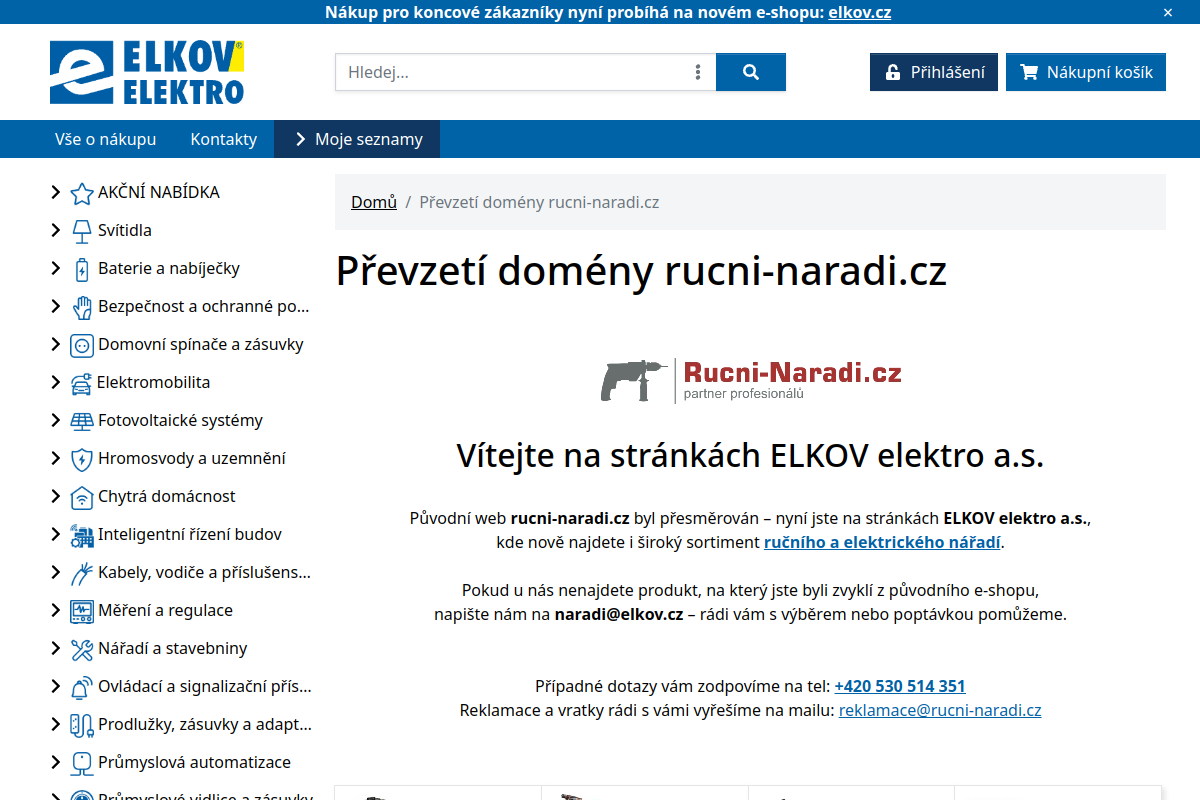This screenshot has height=800, width=1200.
Task: Click the ELKOV Elektro logo
Action: click(147, 72)
